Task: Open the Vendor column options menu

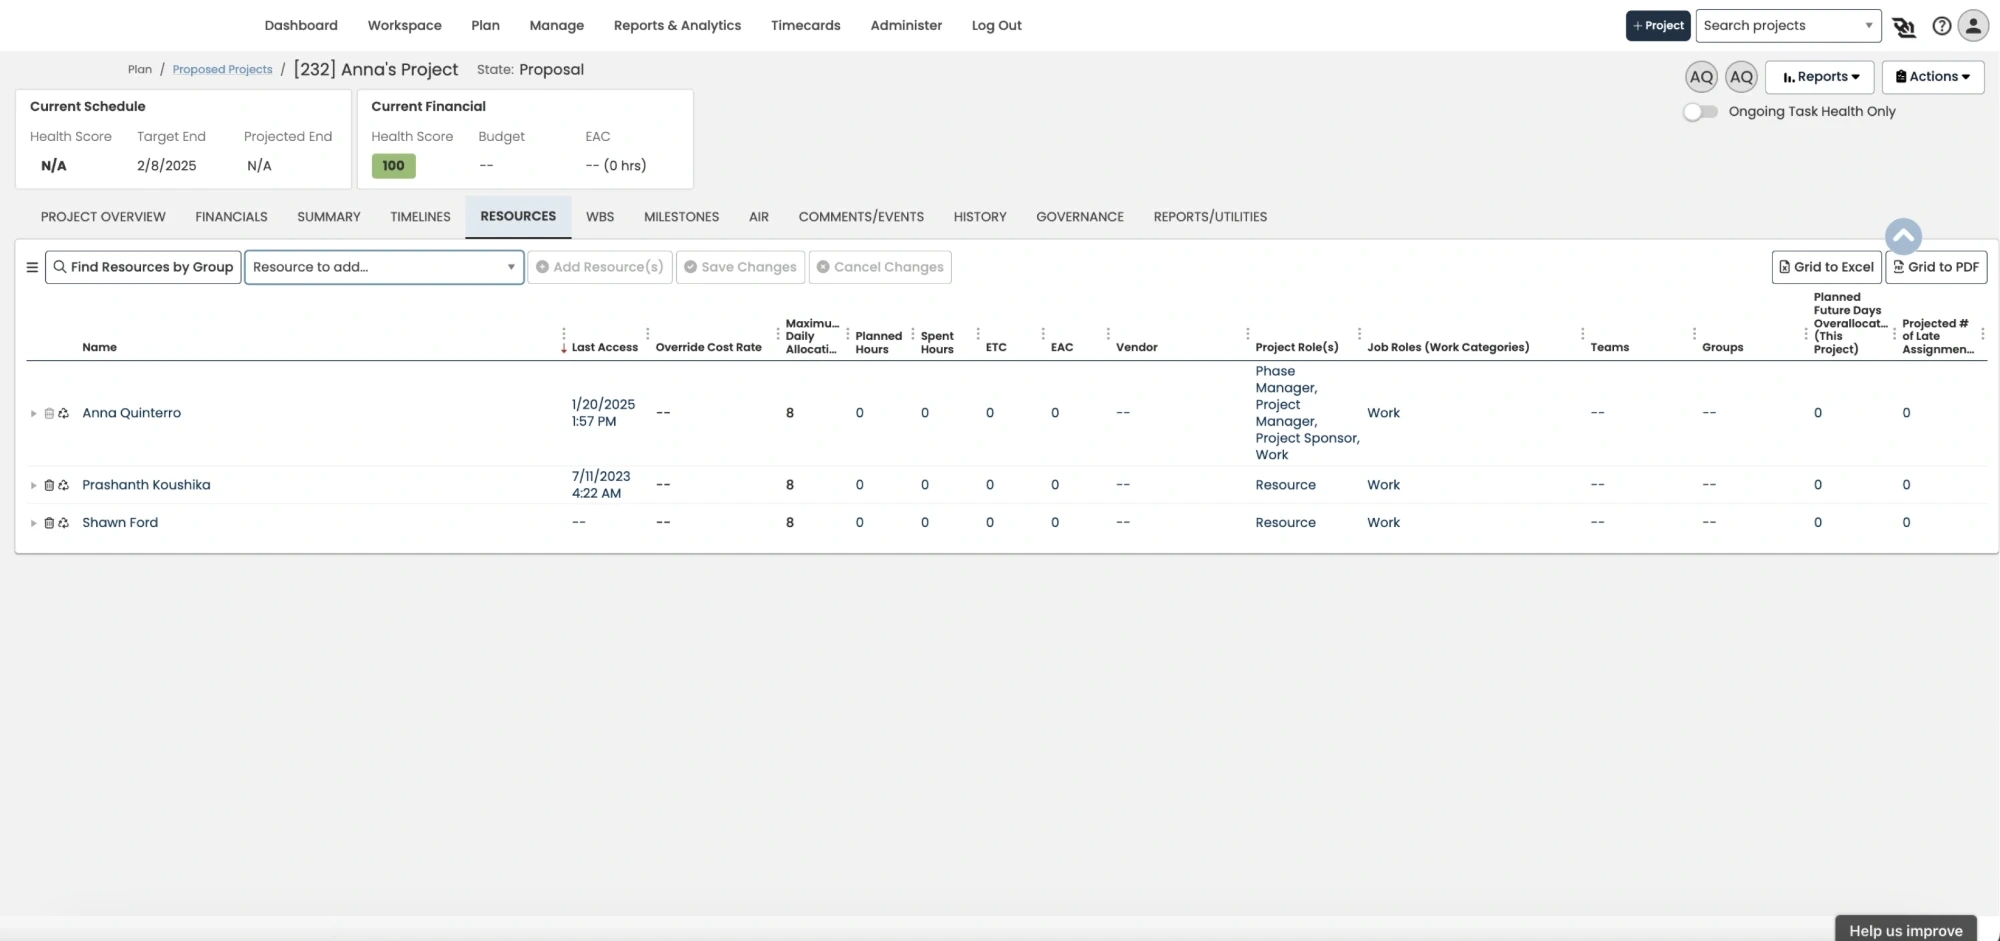Action: 1248,334
